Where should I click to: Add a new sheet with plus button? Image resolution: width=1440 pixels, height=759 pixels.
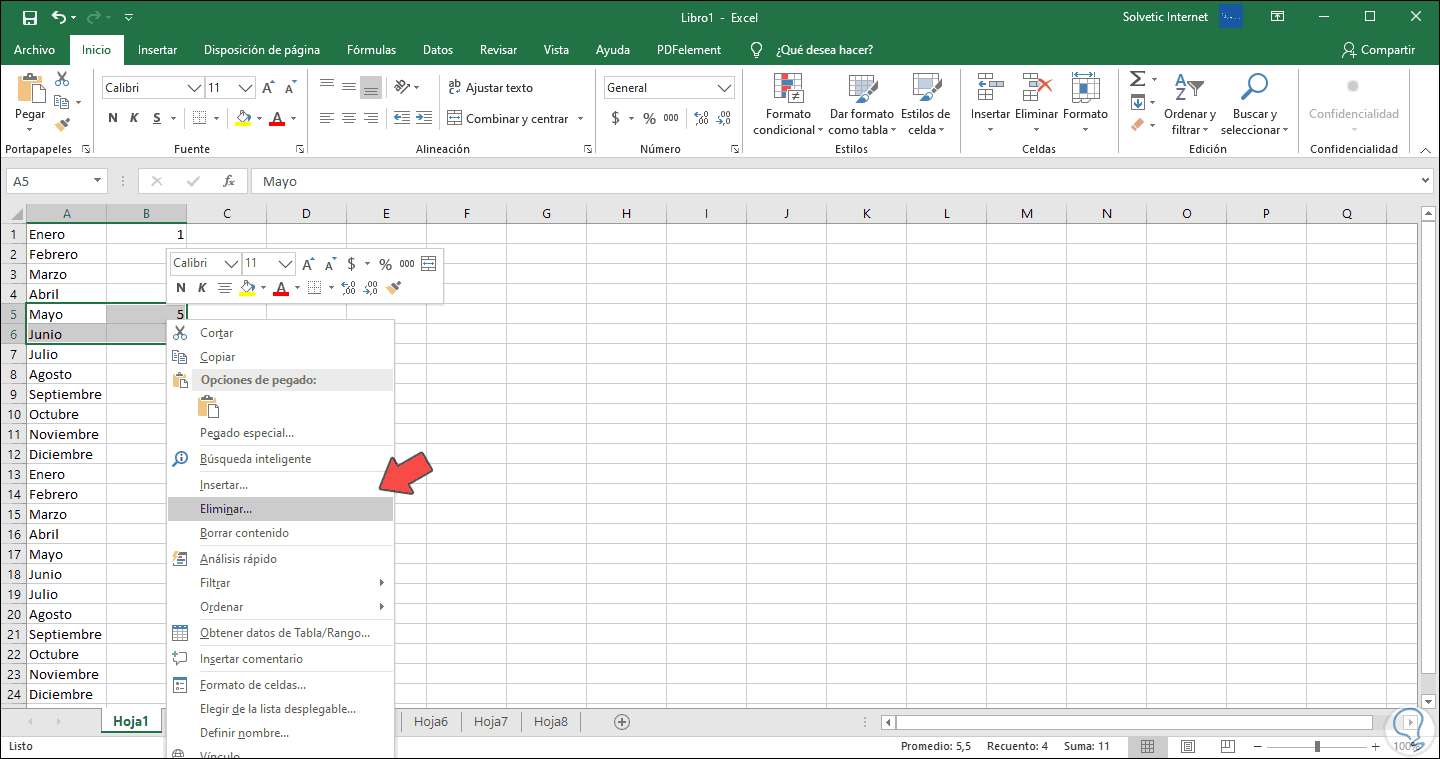(622, 721)
